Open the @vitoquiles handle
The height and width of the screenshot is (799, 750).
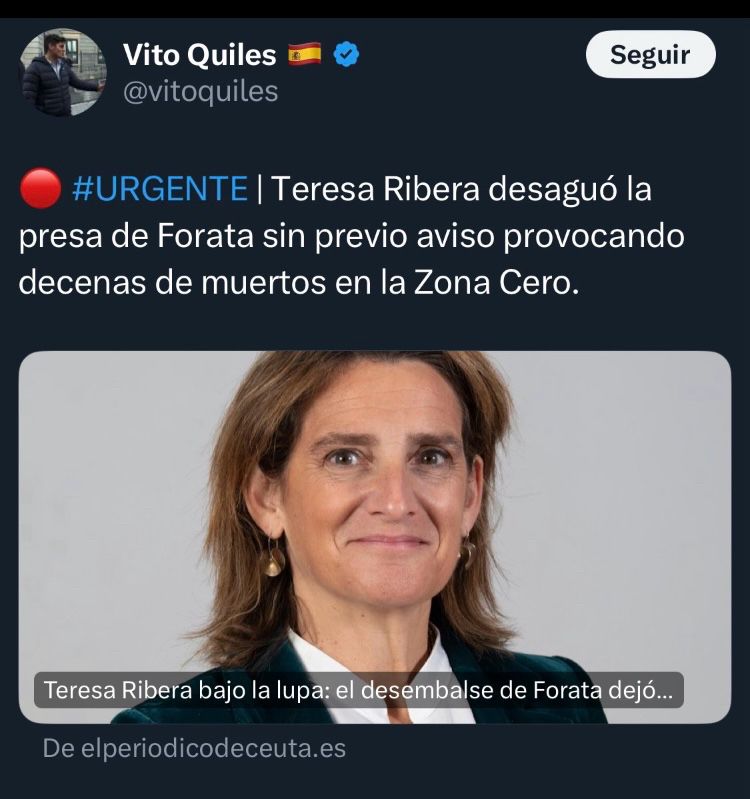[201, 92]
